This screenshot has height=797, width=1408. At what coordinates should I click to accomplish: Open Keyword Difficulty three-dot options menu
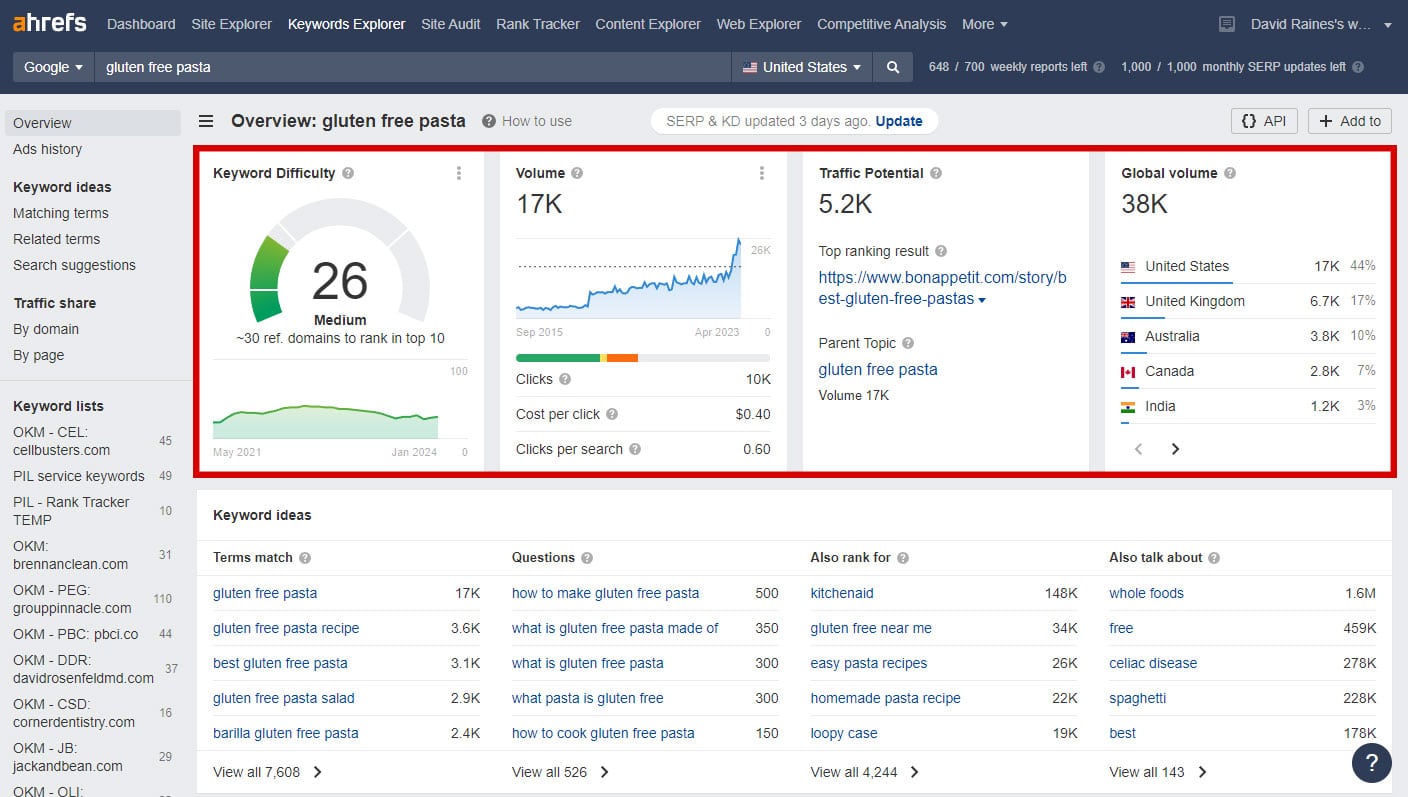coord(459,173)
